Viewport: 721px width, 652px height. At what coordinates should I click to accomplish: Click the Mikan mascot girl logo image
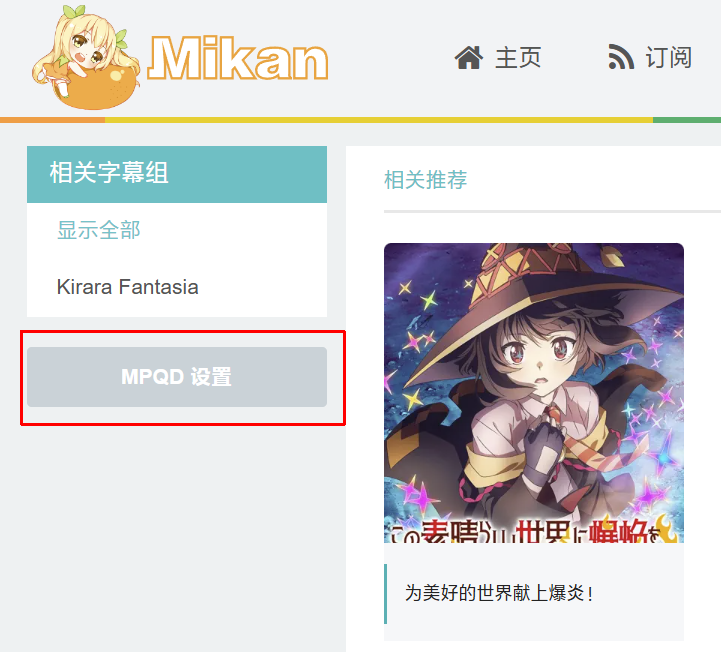pos(86,57)
